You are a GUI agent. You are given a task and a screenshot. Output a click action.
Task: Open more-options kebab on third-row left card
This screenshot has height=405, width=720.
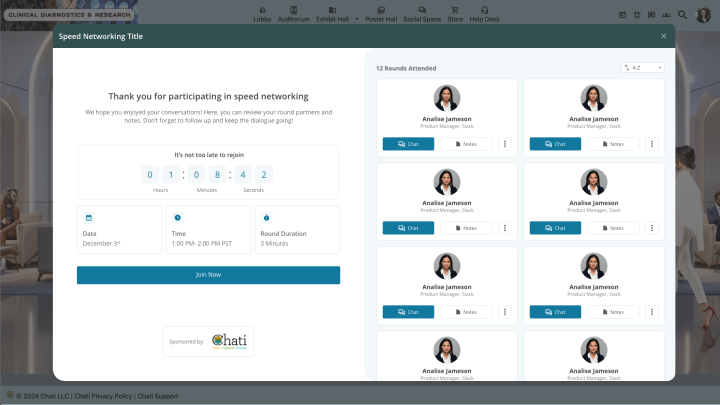[x=505, y=312]
